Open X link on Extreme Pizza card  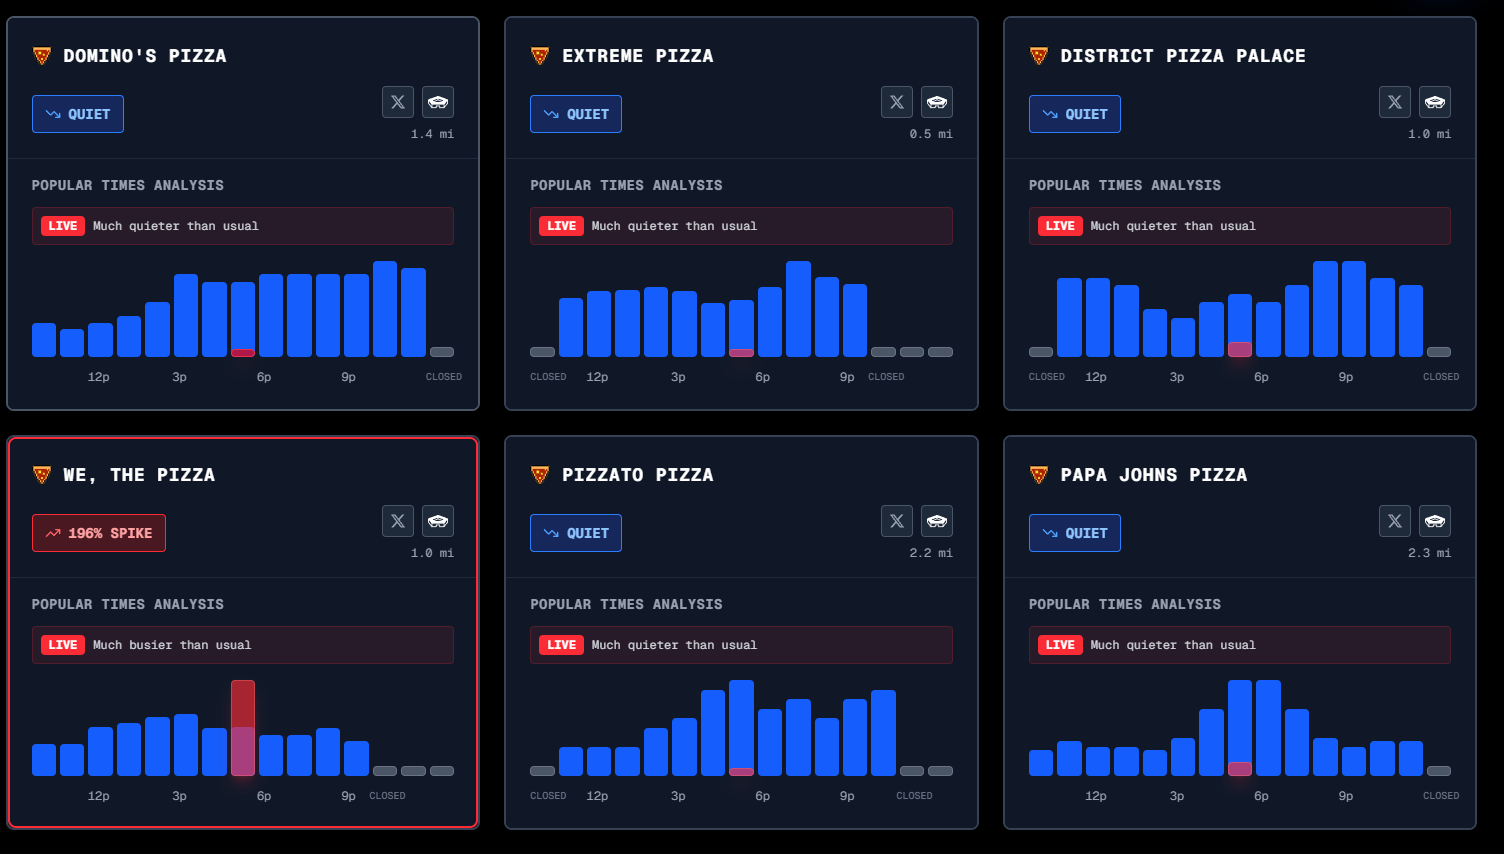[x=897, y=102]
